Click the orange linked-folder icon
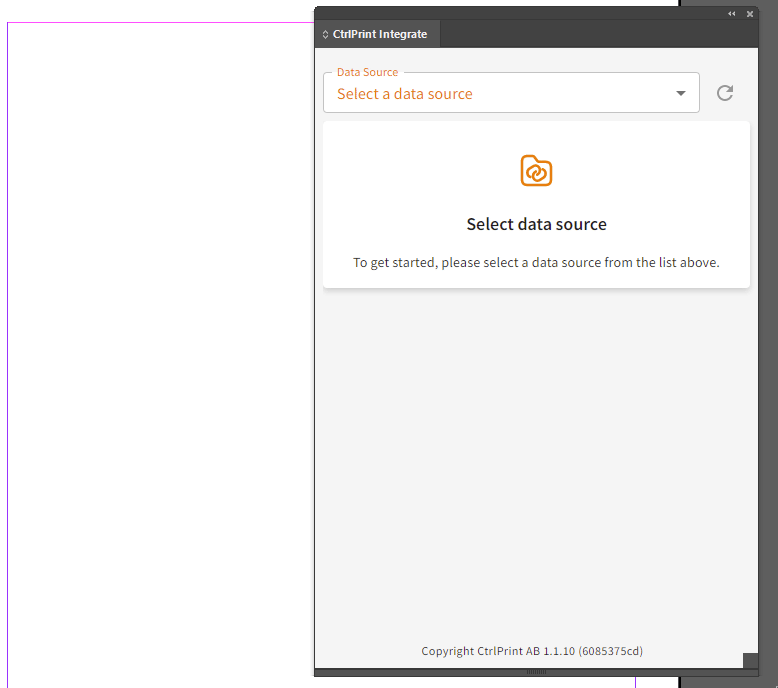This screenshot has height=688, width=778. coord(536,171)
